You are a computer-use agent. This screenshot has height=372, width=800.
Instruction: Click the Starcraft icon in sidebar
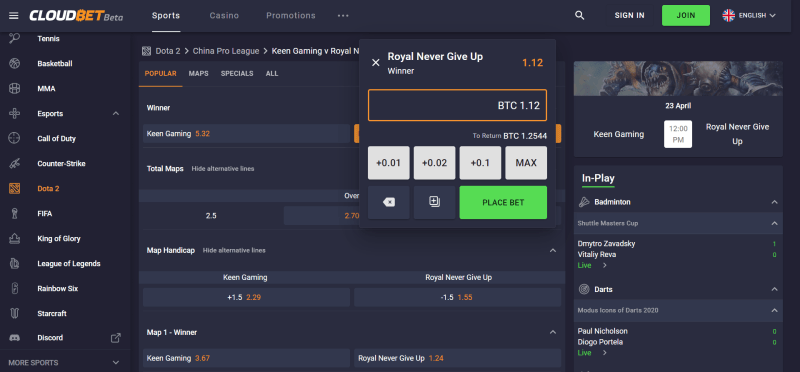pos(14,313)
